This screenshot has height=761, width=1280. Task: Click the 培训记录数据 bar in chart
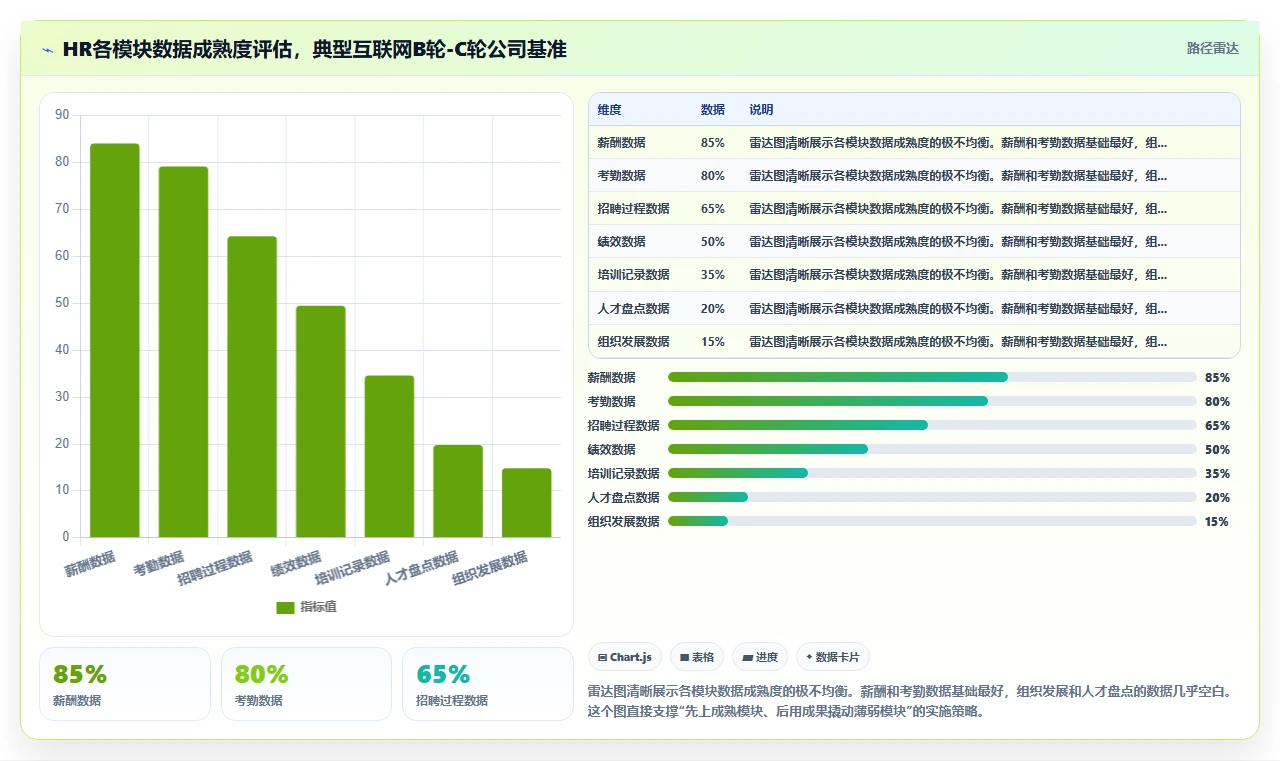[389, 457]
